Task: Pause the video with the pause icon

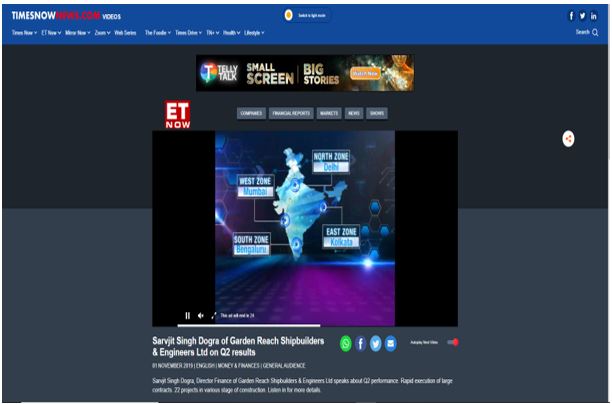Action: coord(187,315)
